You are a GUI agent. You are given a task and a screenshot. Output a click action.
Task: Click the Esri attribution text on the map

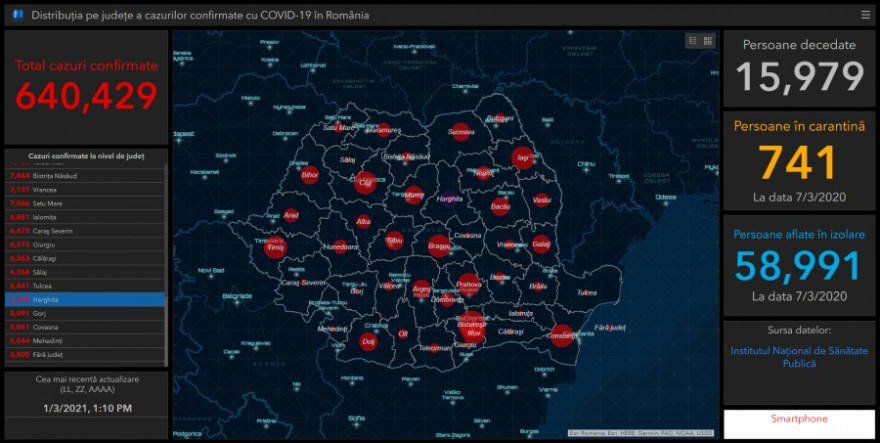640,432
